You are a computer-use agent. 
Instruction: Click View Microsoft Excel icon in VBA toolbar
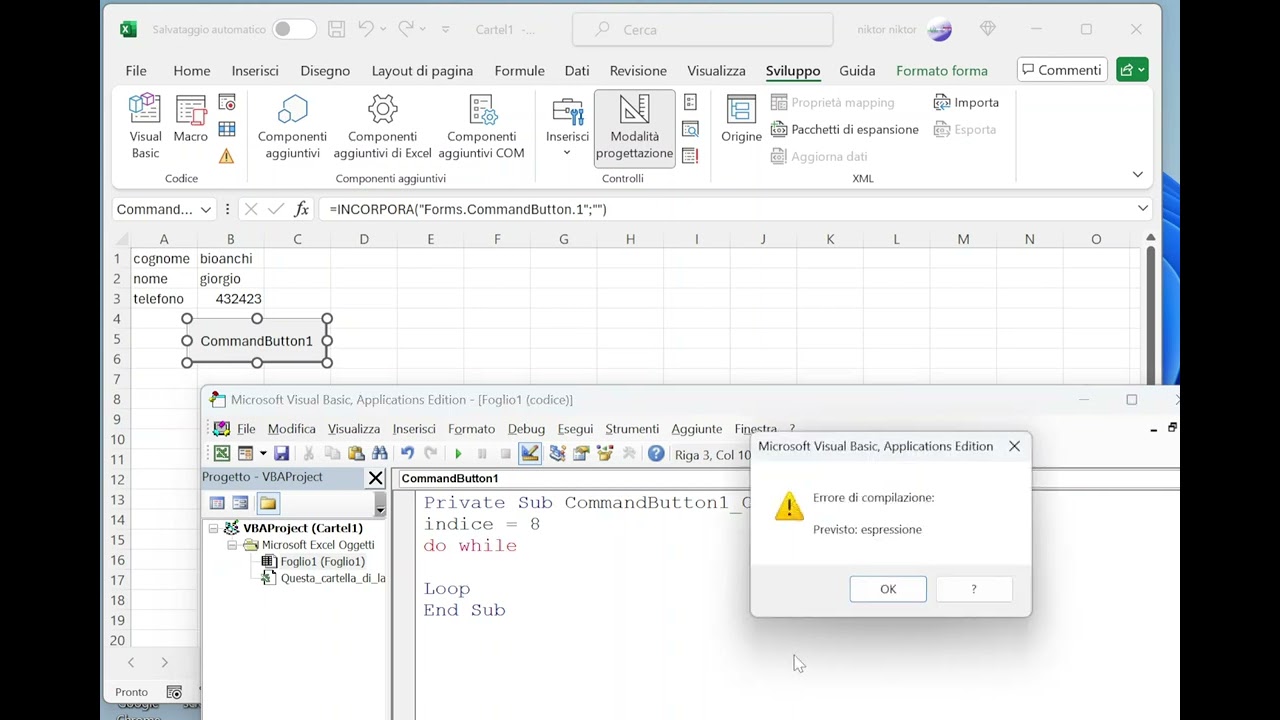tap(222, 454)
